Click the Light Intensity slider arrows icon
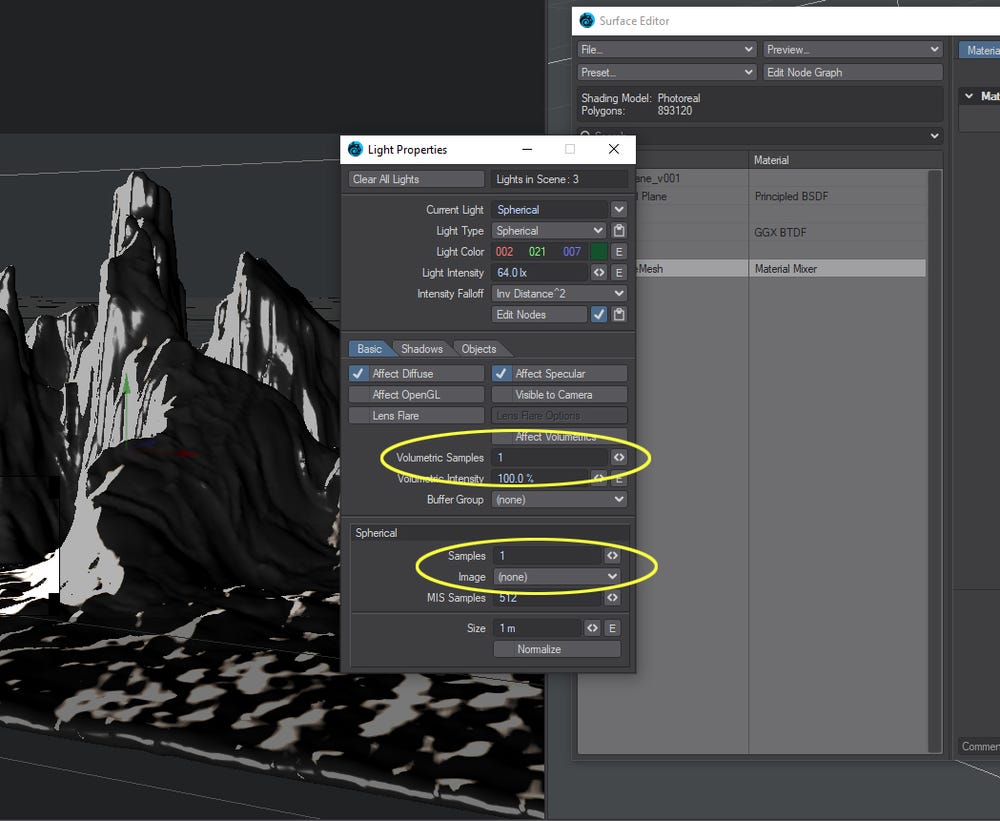Screen dimensions: 1000x821 (x=599, y=273)
